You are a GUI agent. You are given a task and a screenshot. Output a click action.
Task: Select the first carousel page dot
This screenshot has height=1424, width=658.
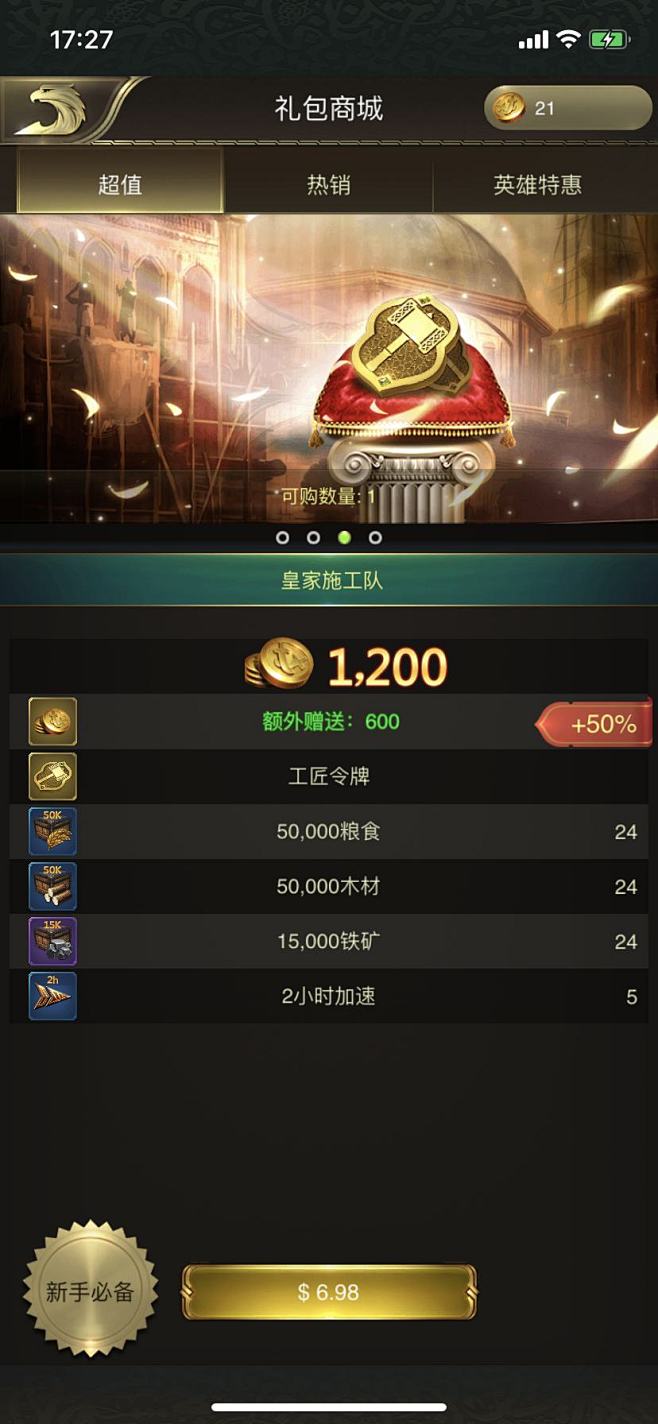(x=282, y=537)
